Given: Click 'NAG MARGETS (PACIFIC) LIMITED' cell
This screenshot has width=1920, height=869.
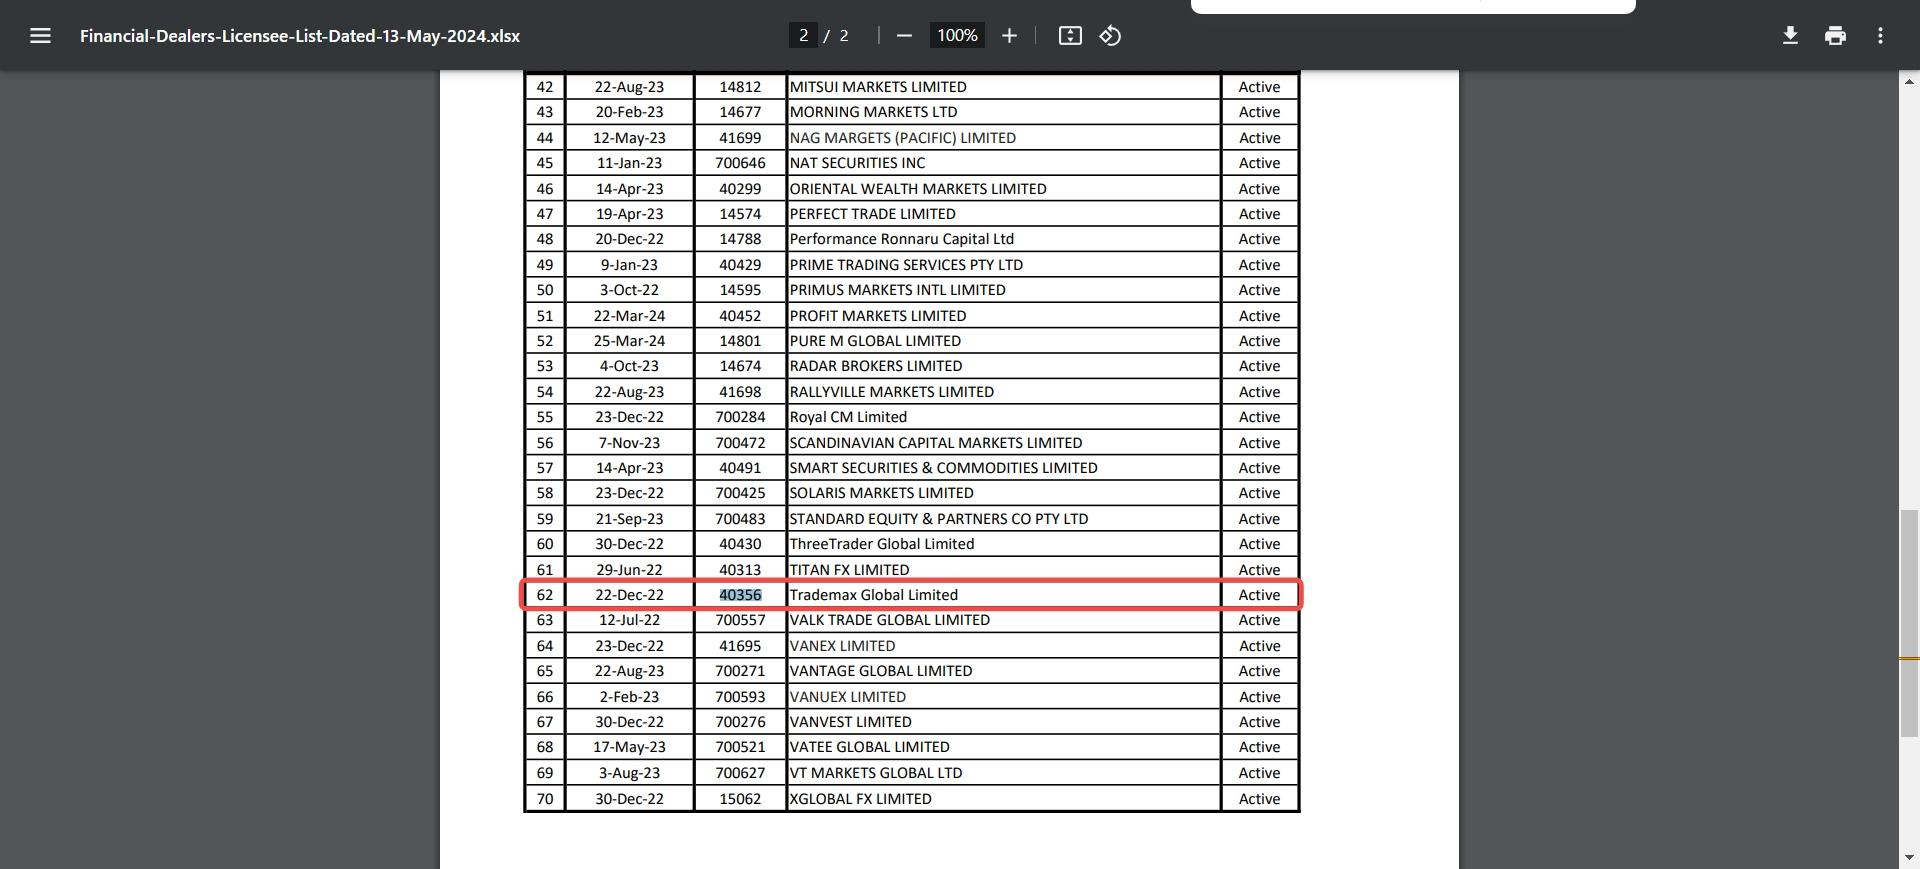Looking at the screenshot, I should [x=1003, y=138].
